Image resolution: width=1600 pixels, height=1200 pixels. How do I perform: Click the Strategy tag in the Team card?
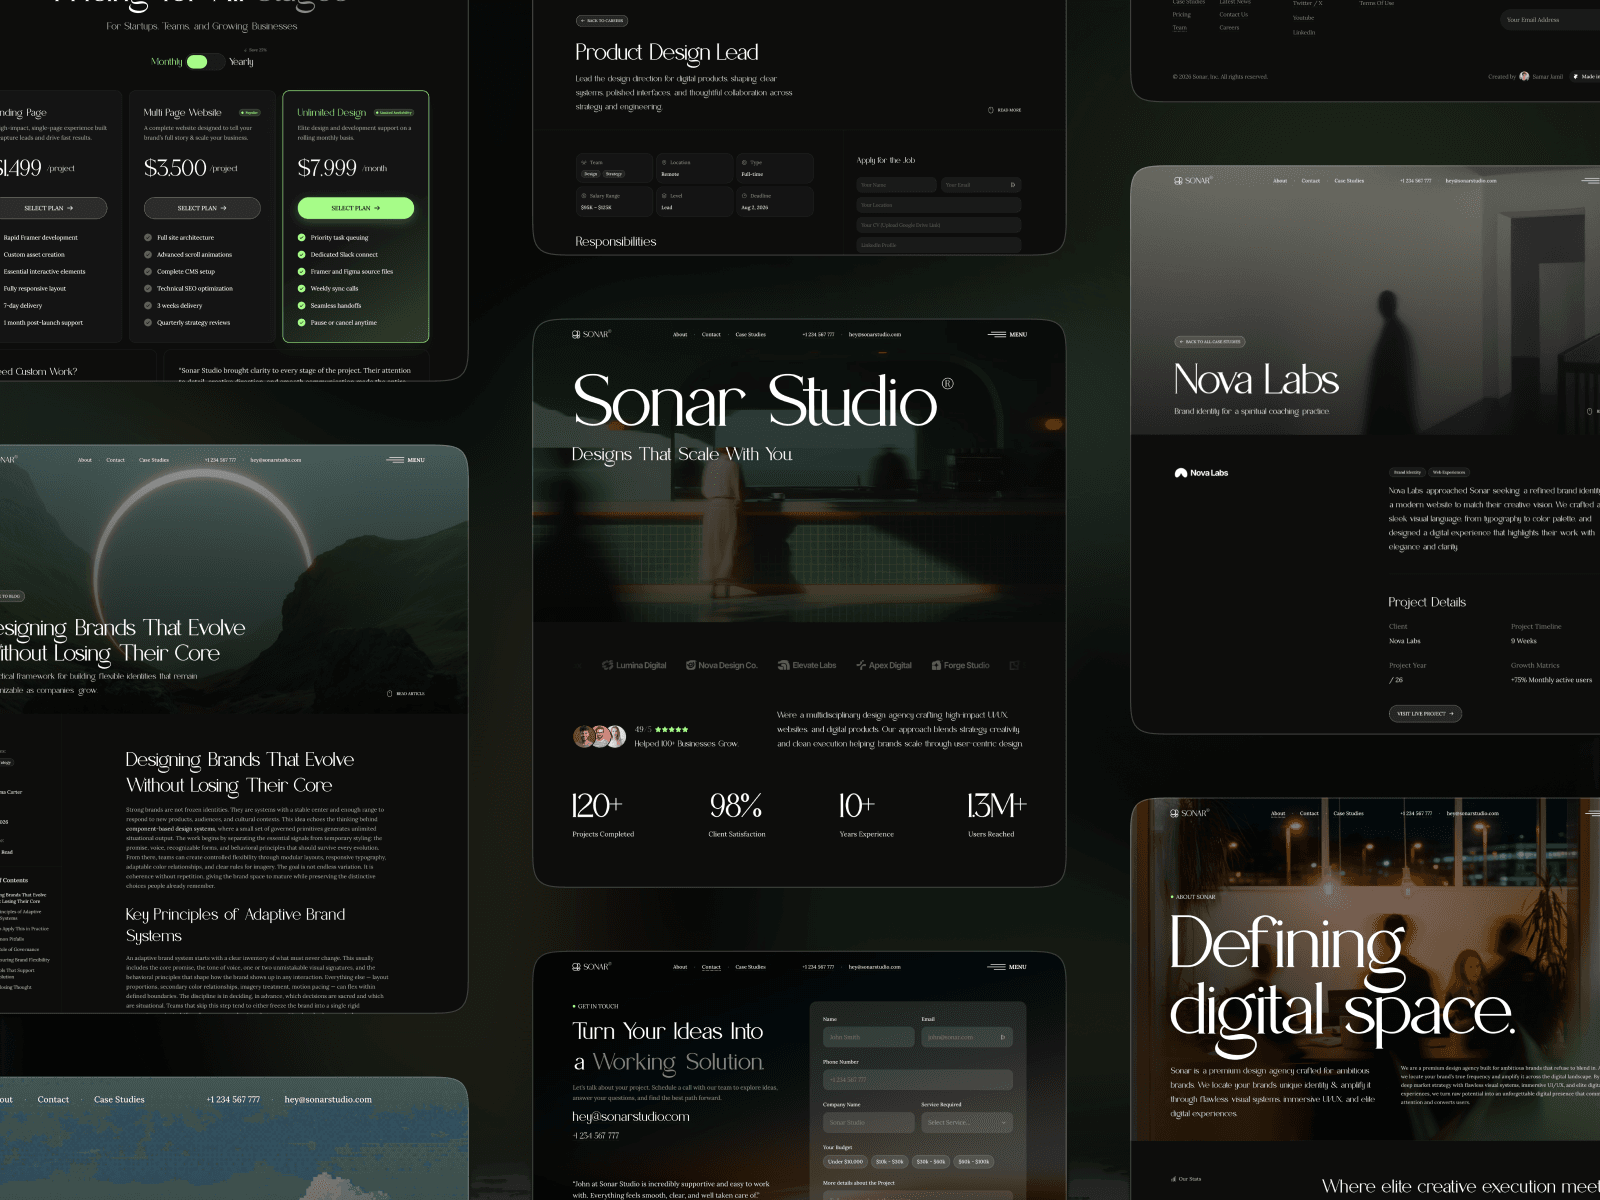click(x=614, y=174)
